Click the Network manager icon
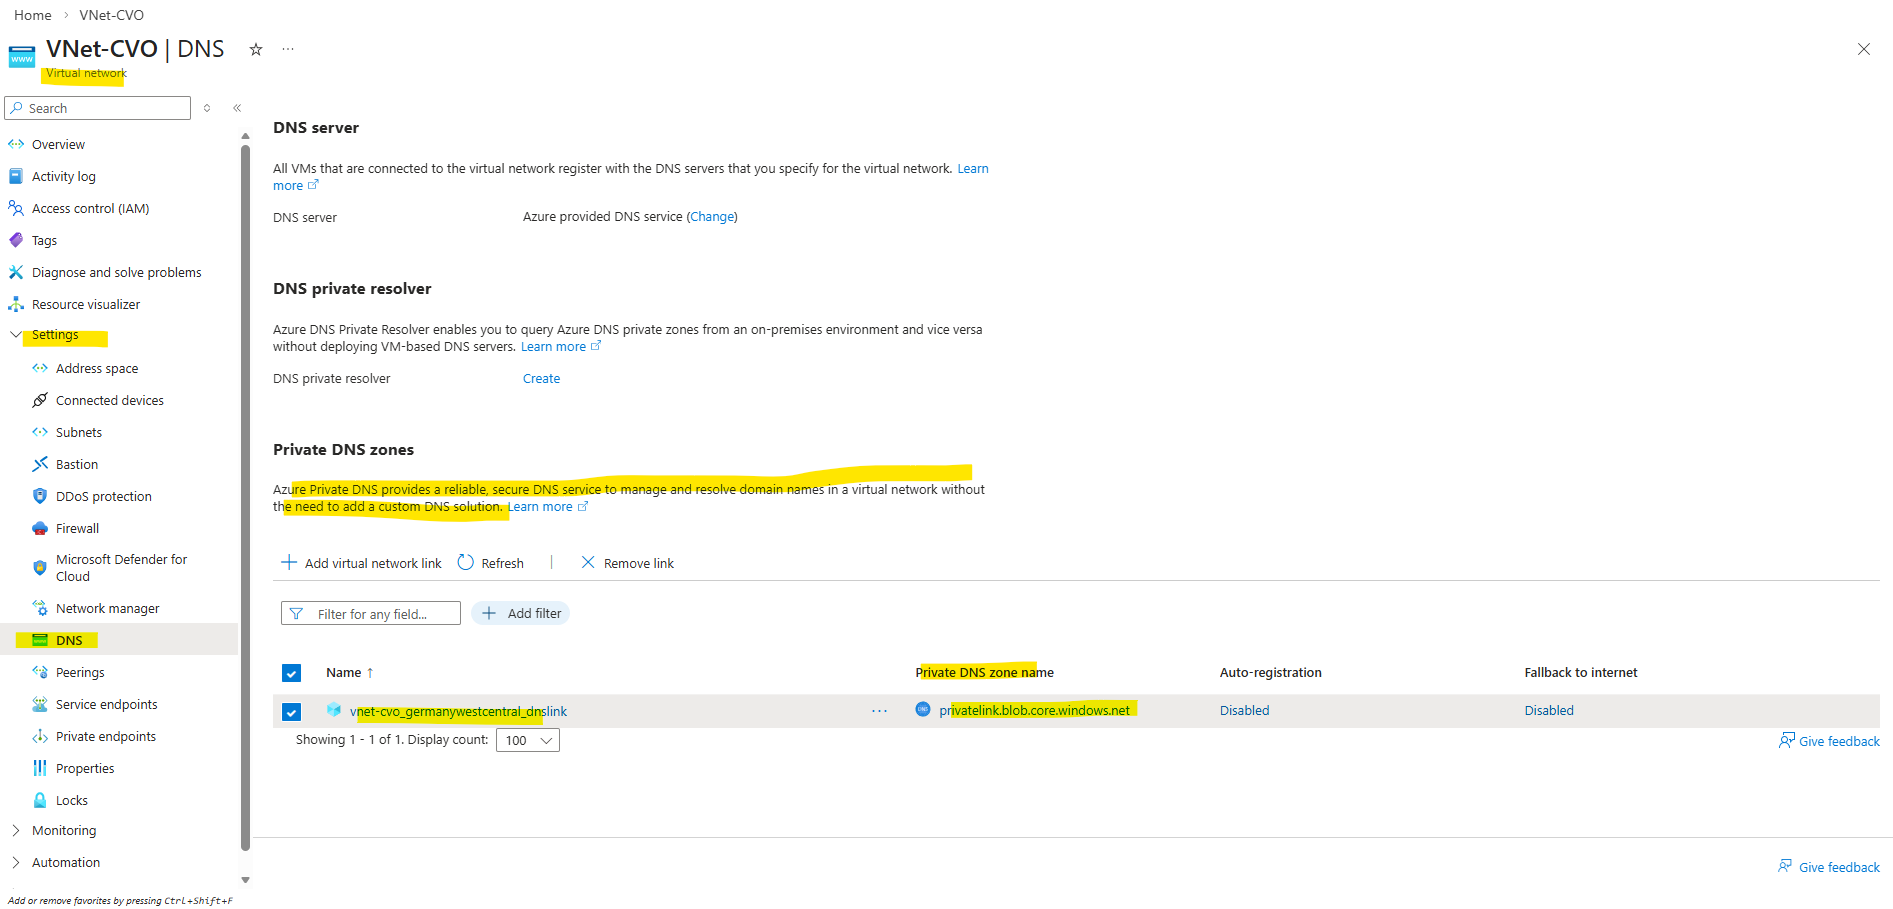 [40, 608]
